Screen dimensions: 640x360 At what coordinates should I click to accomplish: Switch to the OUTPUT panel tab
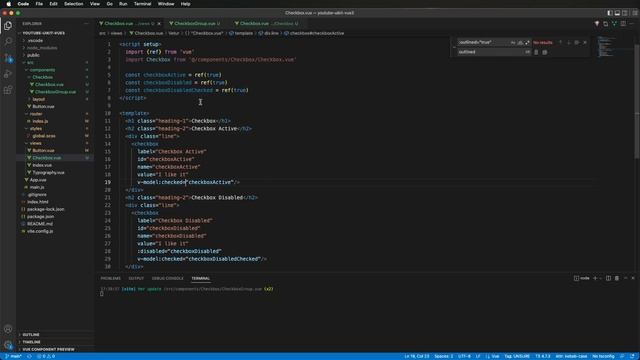(x=136, y=278)
